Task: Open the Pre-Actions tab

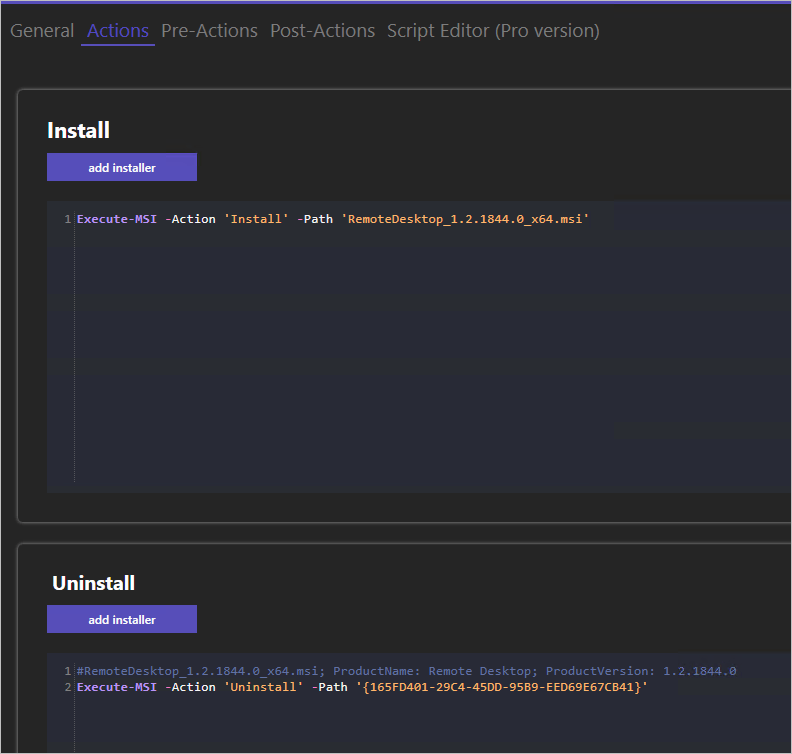Action: click(209, 31)
